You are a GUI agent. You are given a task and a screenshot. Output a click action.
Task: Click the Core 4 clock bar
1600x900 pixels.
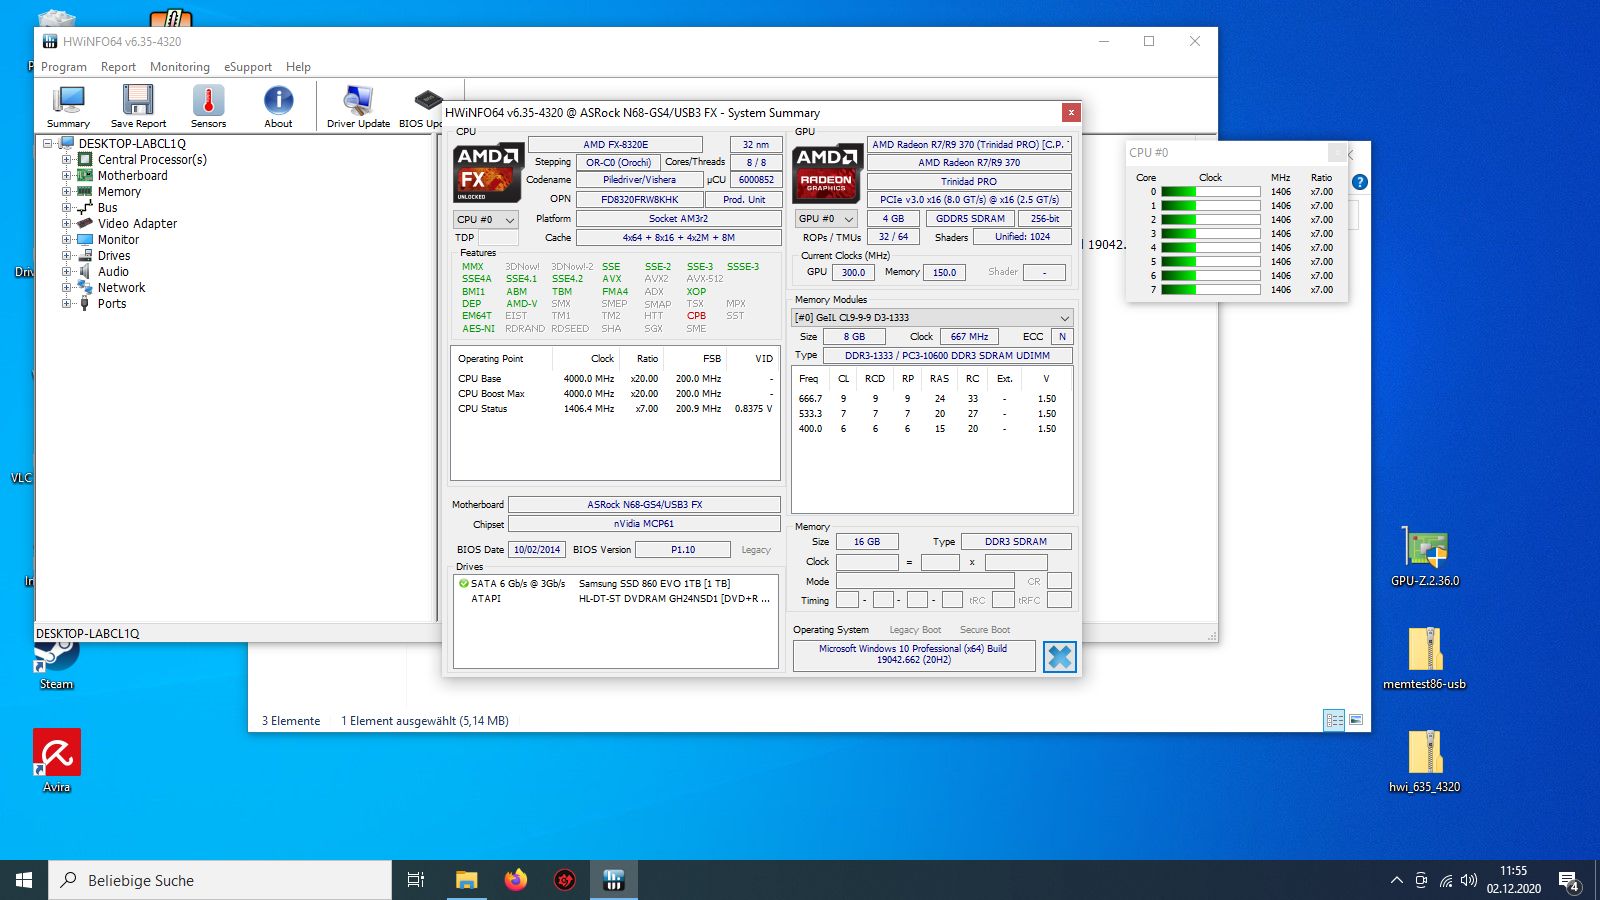pos(1210,248)
